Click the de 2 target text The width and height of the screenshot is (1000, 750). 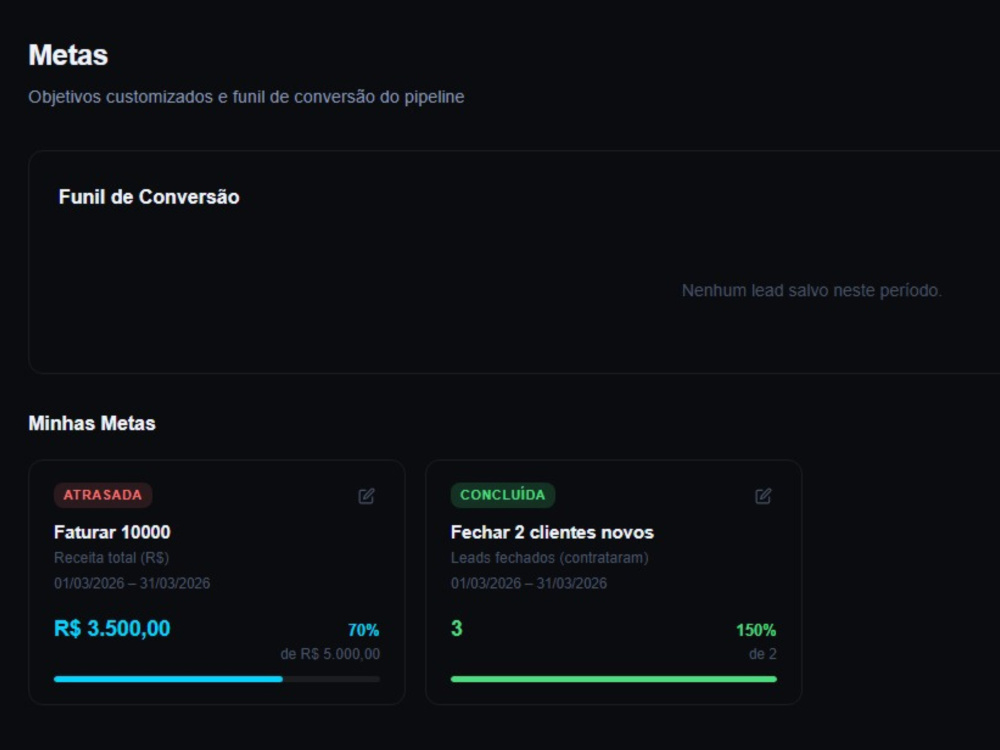pyautogui.click(x=763, y=654)
